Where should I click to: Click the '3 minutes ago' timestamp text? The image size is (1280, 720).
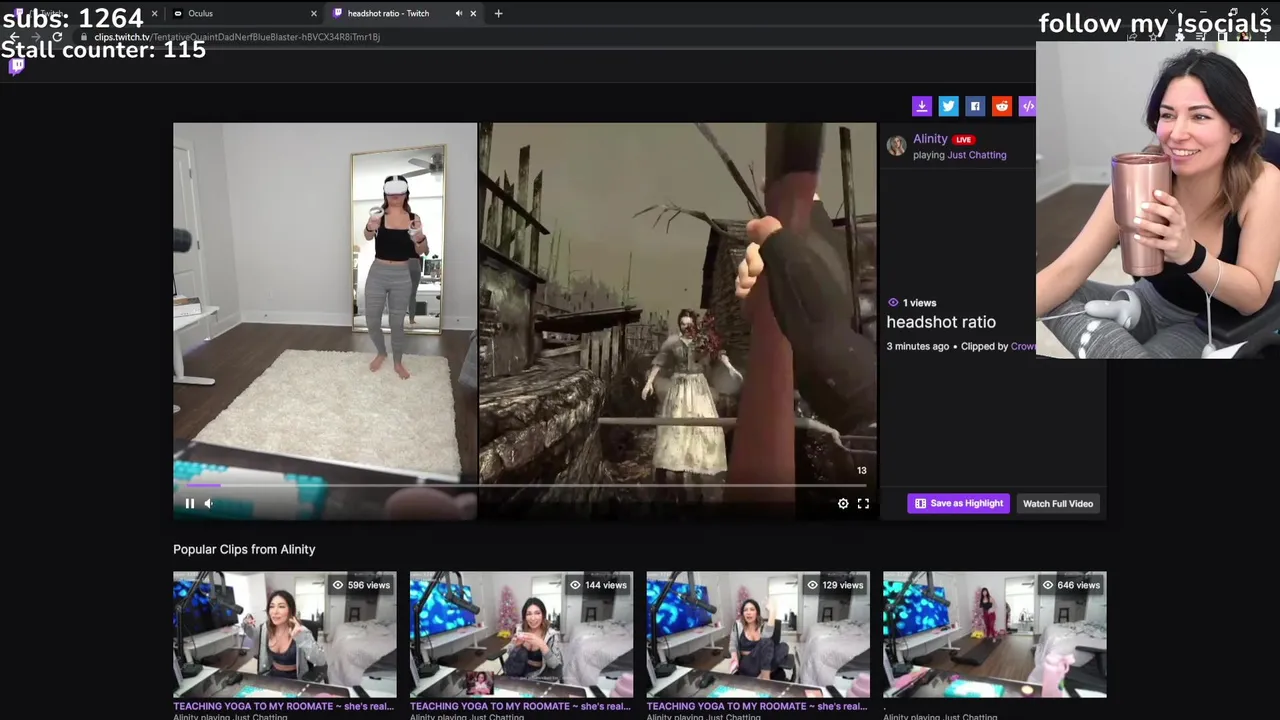coord(918,346)
